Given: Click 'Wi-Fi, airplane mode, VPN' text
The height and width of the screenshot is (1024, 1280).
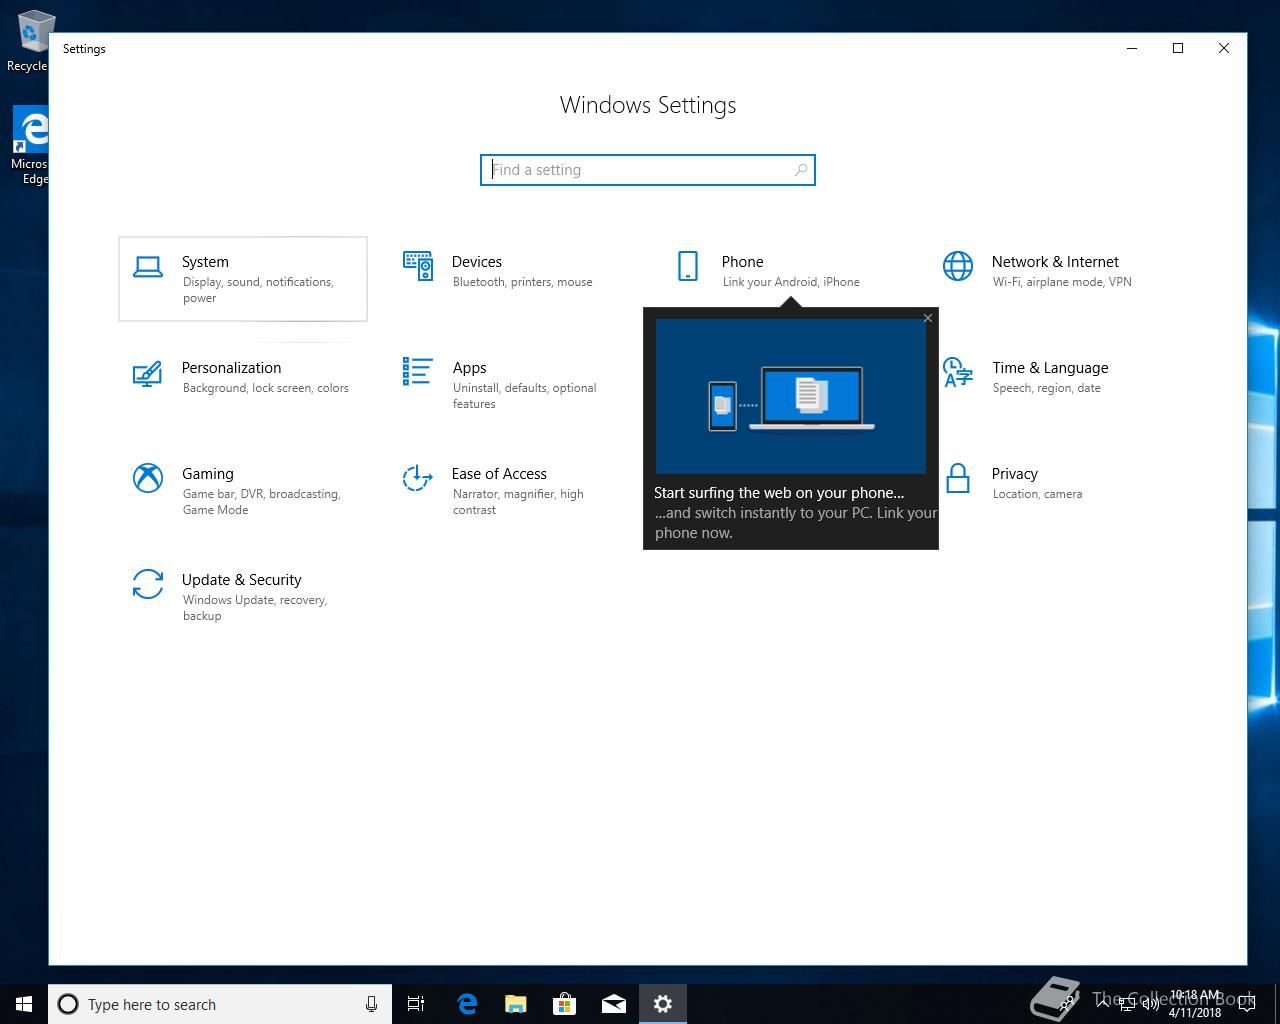Looking at the screenshot, I should (1062, 282).
